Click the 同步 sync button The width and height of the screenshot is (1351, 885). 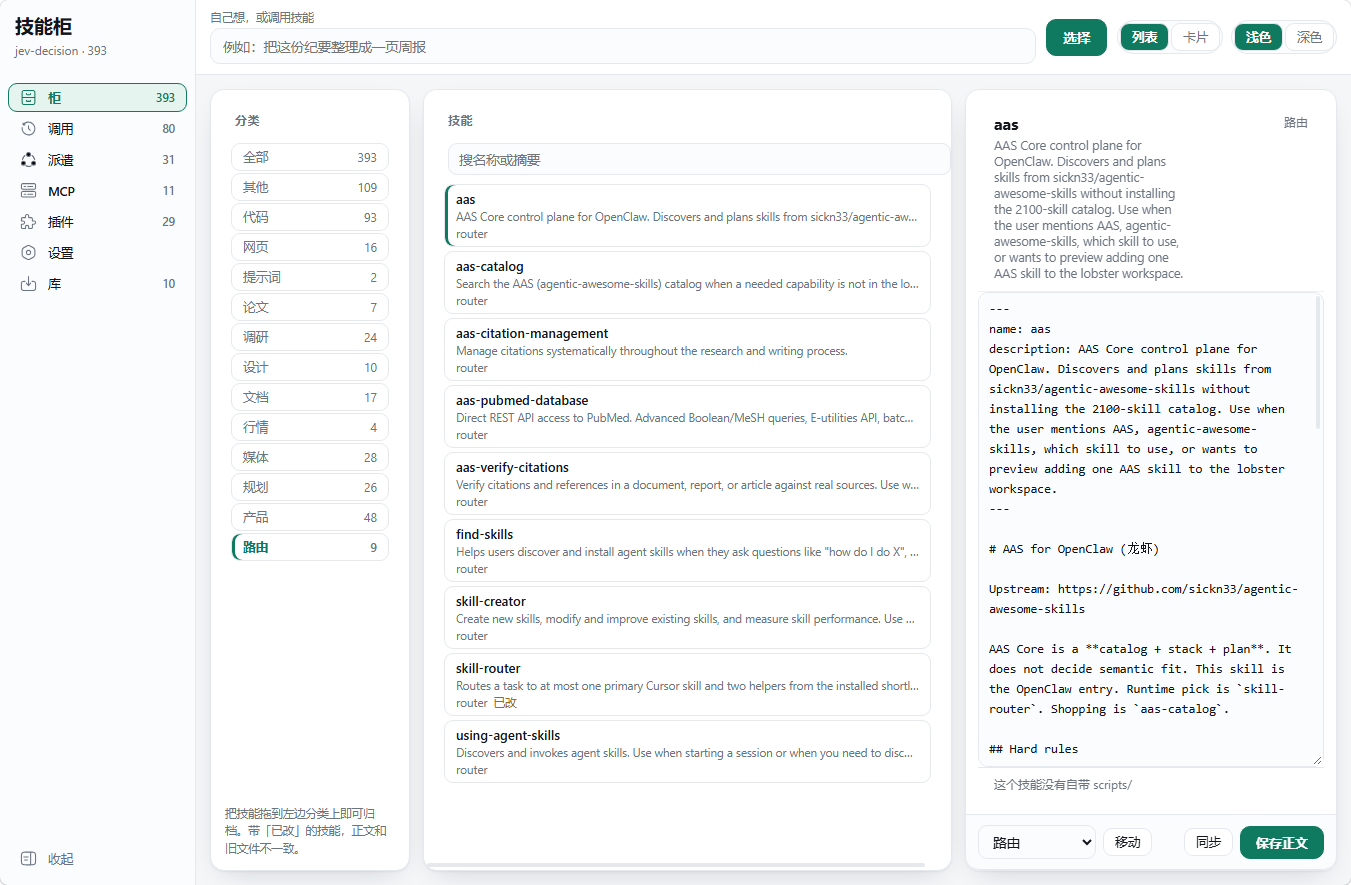1208,842
